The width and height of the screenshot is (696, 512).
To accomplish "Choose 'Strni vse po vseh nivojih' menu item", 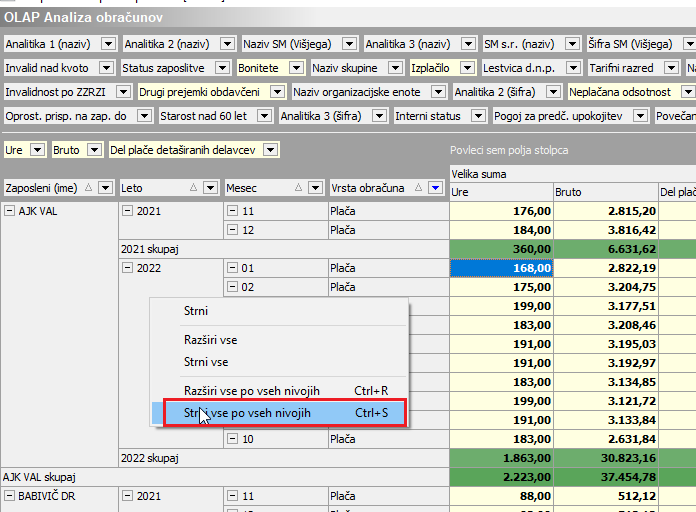I will pyautogui.click(x=247, y=413).
